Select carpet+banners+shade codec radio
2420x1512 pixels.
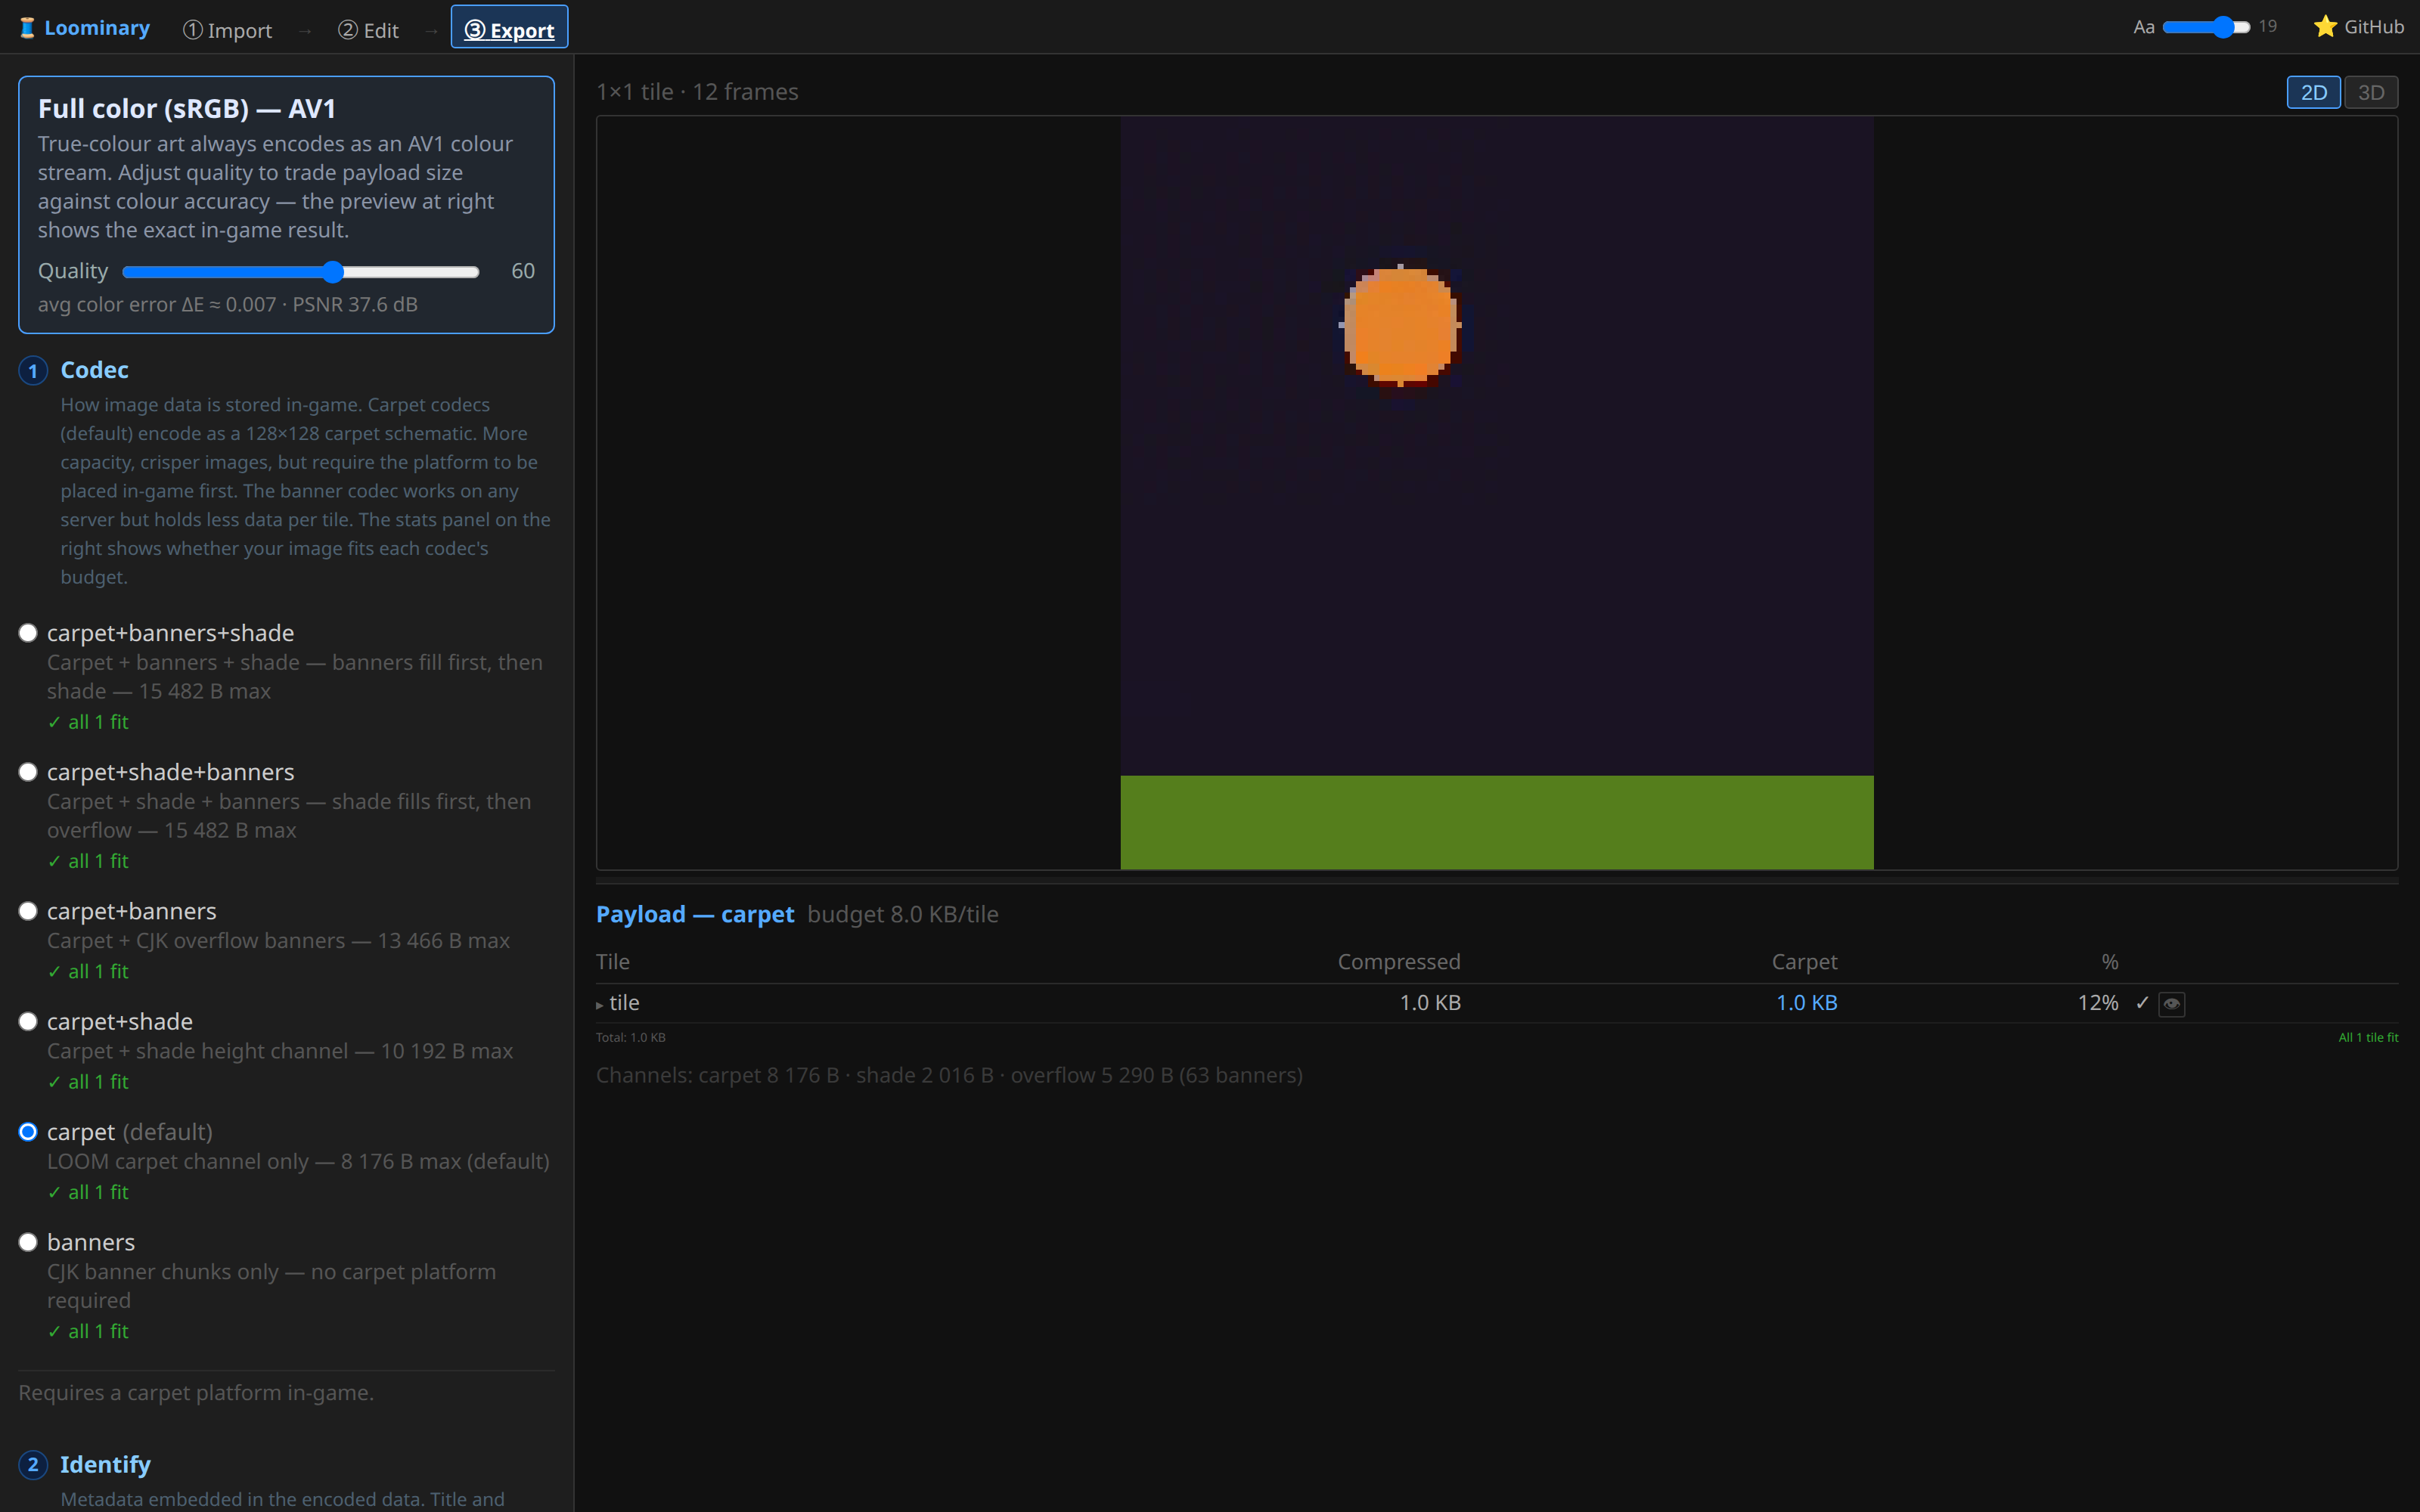coord(28,633)
